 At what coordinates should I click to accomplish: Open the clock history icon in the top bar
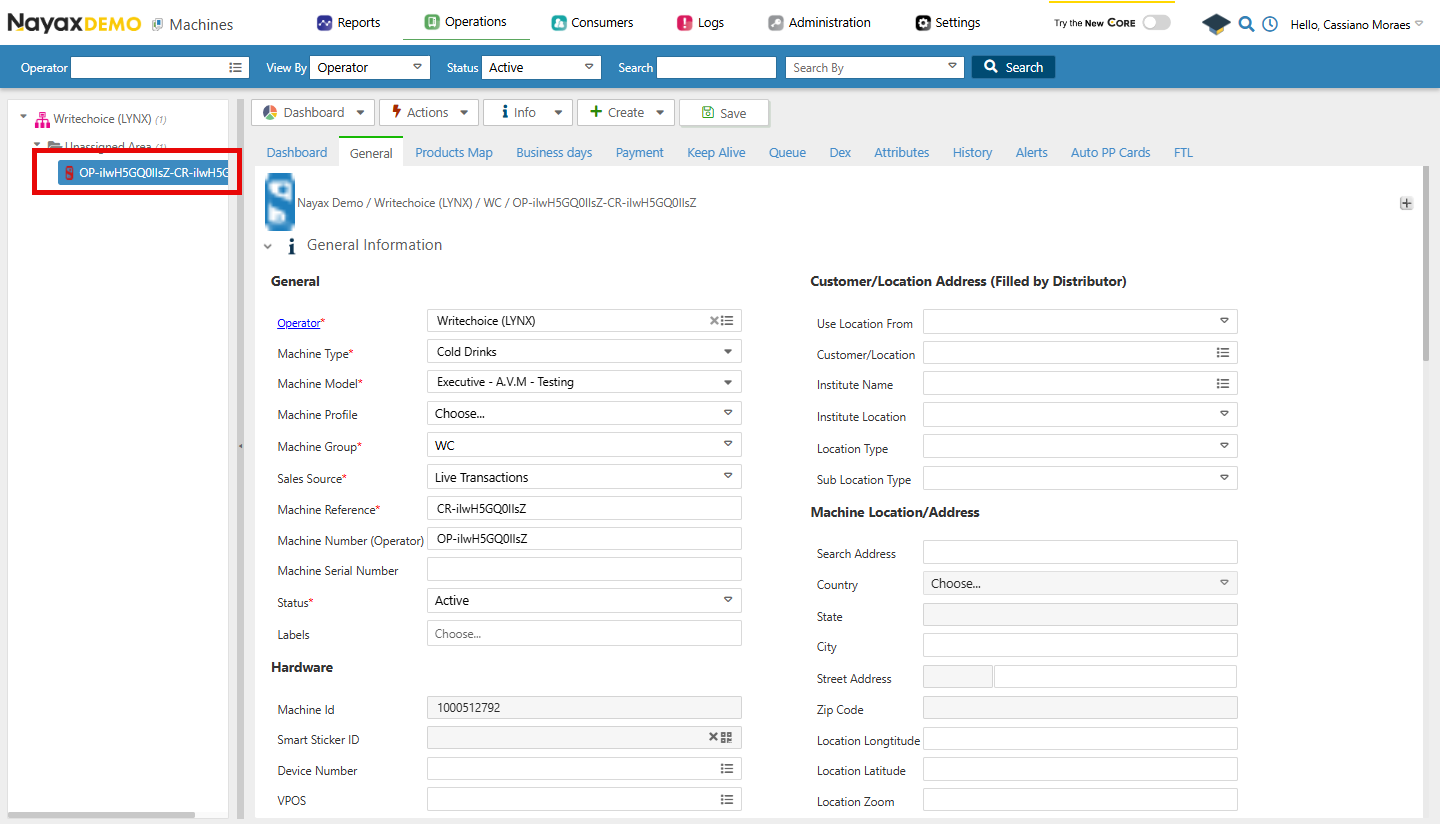[x=1270, y=24]
